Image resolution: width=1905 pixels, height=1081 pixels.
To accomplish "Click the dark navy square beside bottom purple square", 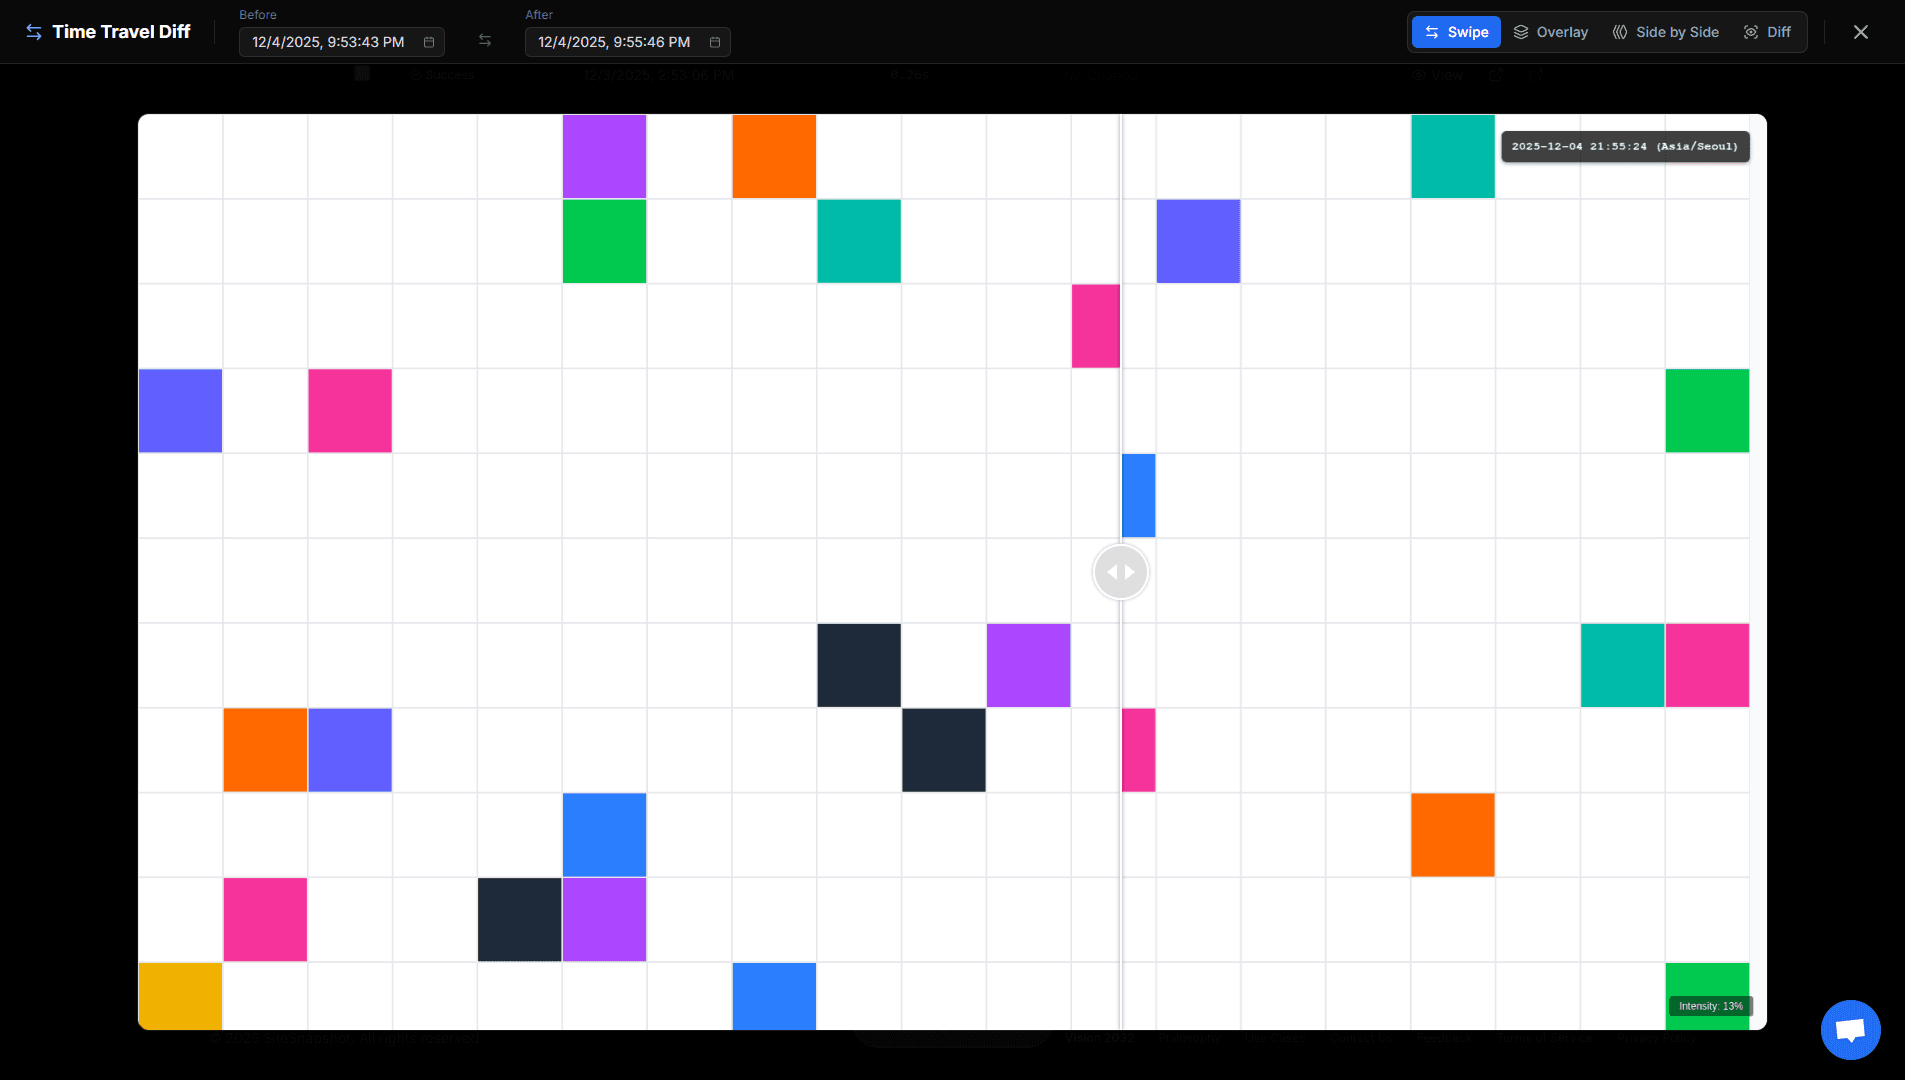I will (x=519, y=920).
